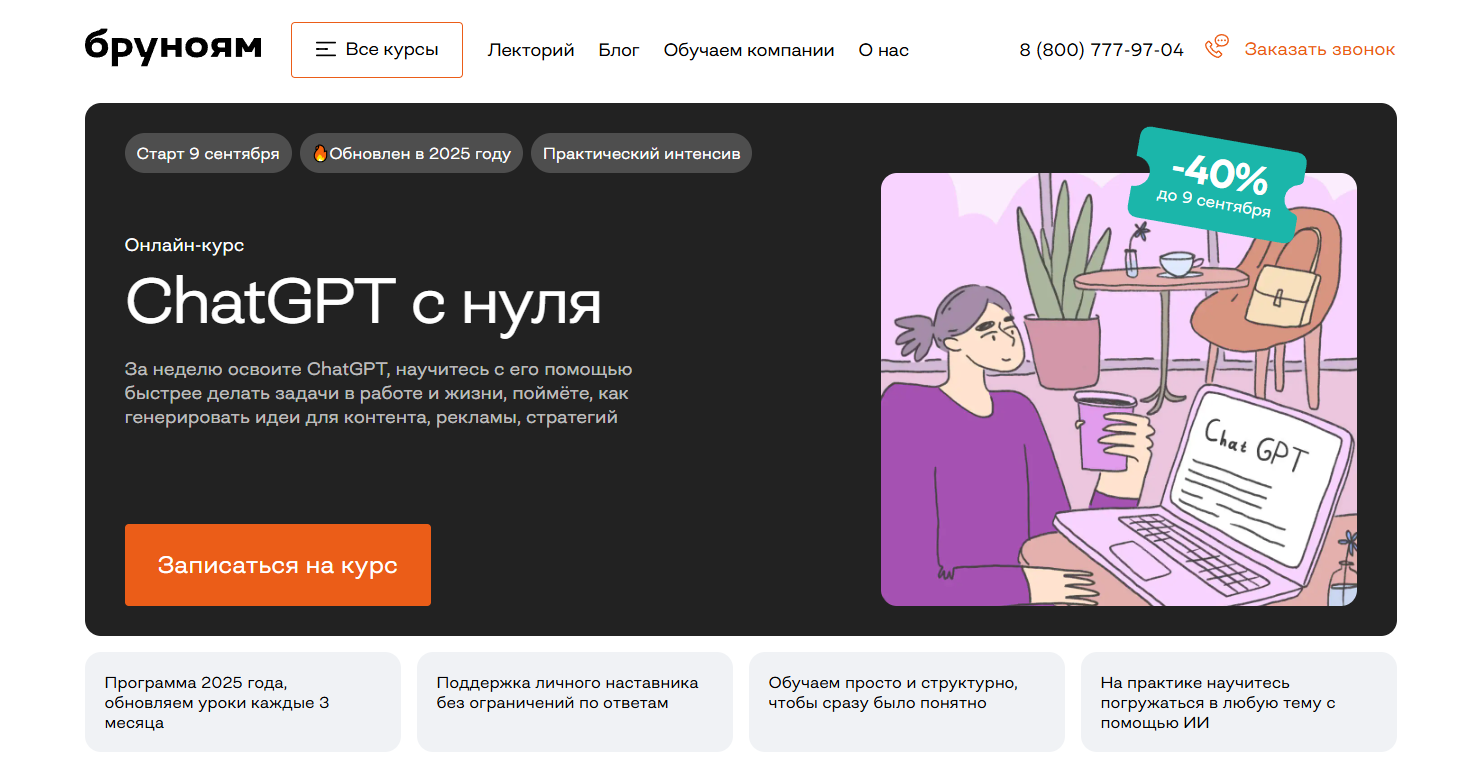
Task: Open Лекторий in the navigation
Action: pos(531,50)
